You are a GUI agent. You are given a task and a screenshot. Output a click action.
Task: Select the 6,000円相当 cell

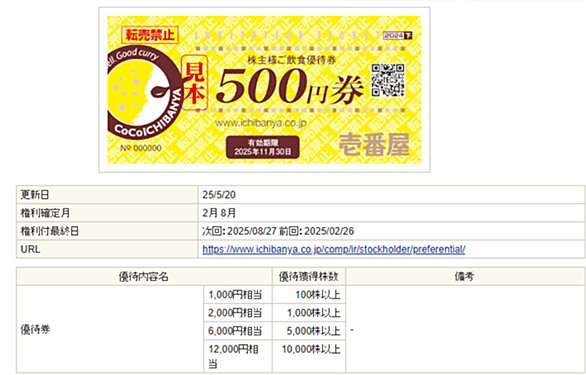(238, 331)
